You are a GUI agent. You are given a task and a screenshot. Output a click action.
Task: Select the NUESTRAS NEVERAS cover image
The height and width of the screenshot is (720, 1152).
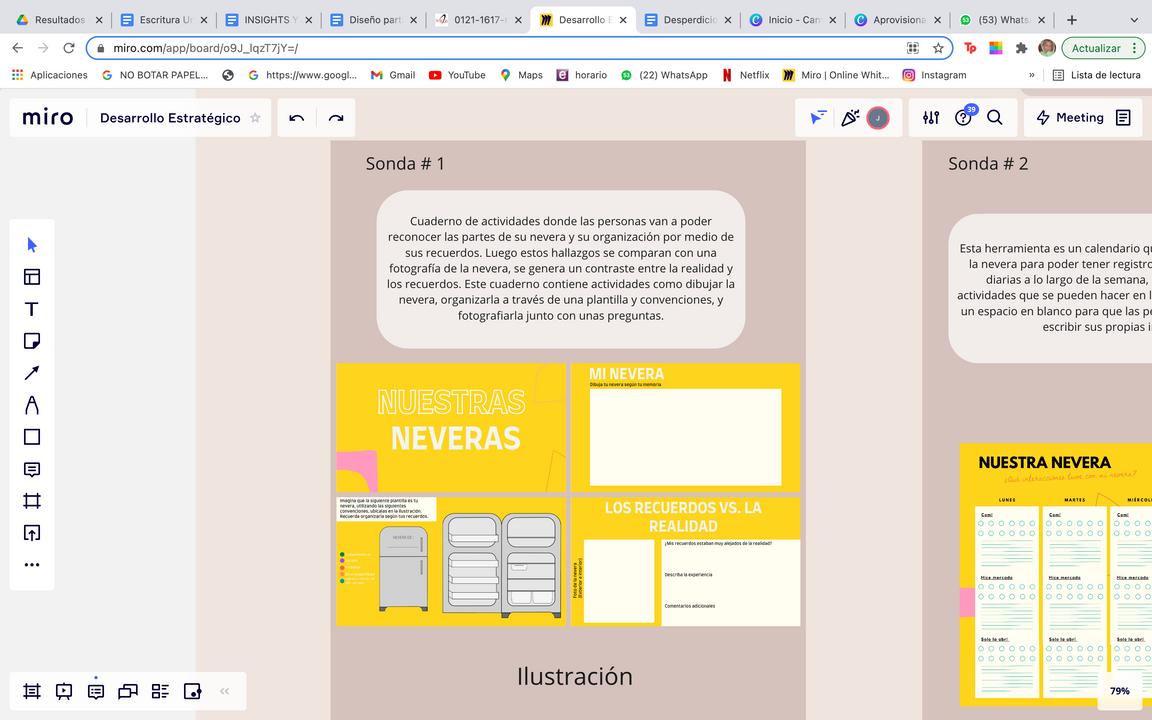(451, 427)
